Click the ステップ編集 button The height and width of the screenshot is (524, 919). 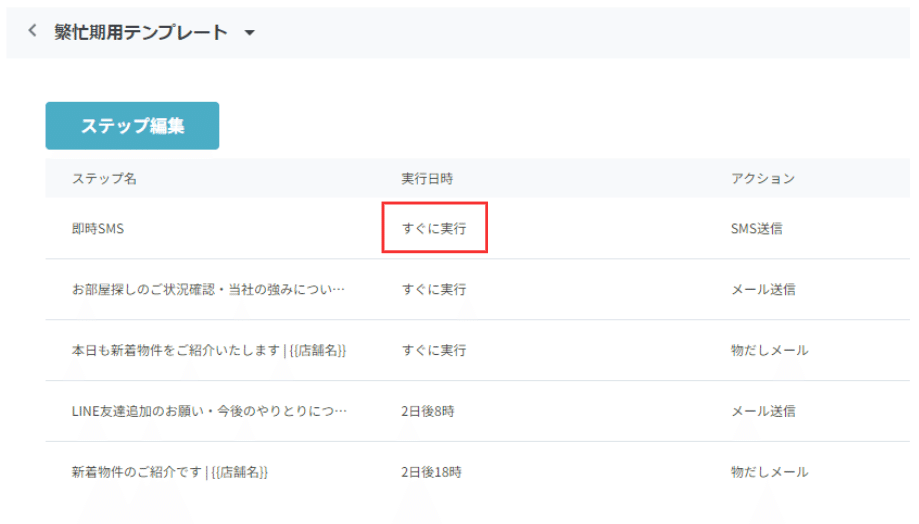(132, 125)
